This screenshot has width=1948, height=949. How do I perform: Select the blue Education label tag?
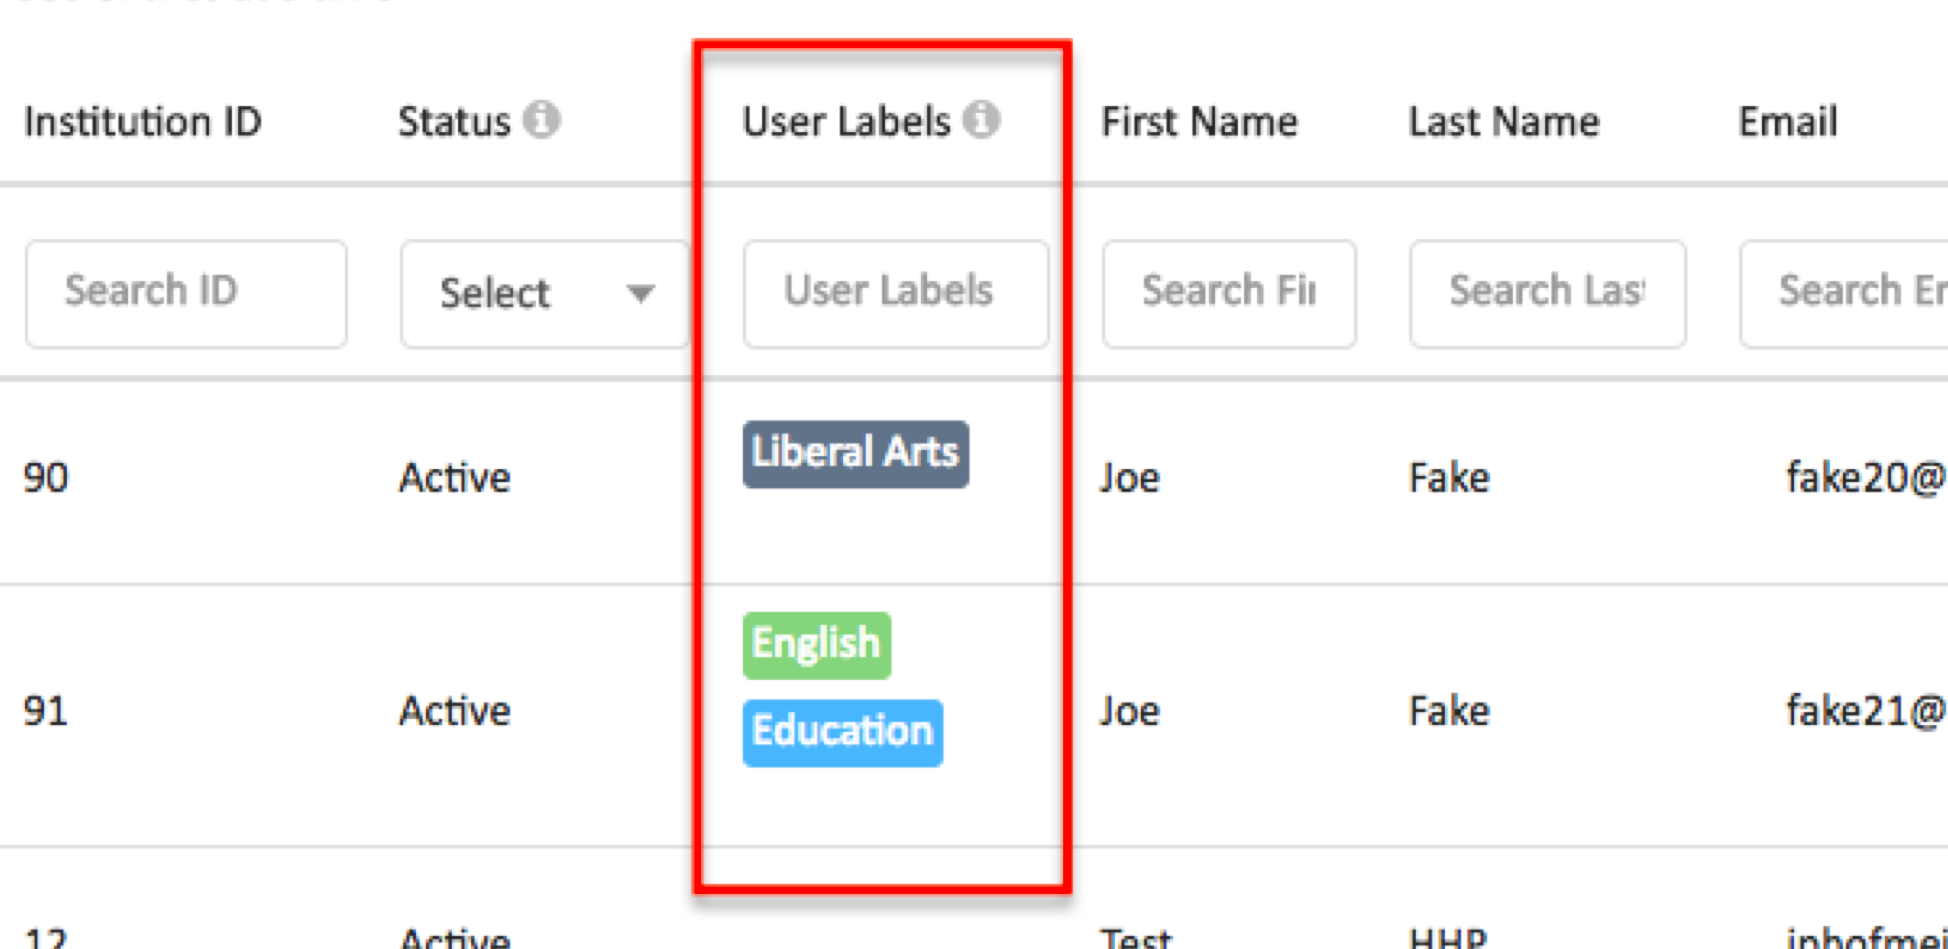point(843,733)
